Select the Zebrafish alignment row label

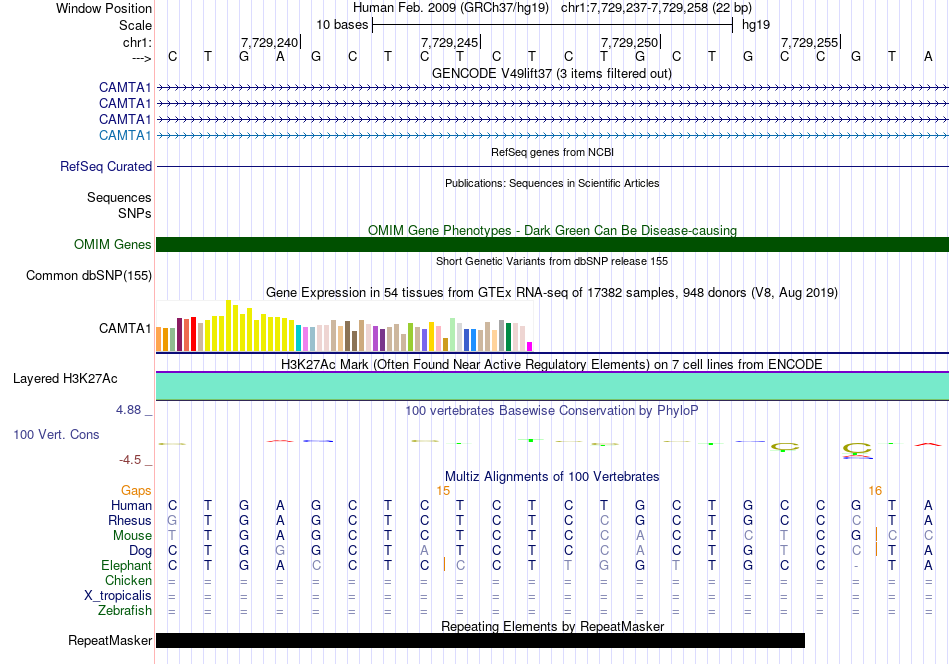[125, 610]
